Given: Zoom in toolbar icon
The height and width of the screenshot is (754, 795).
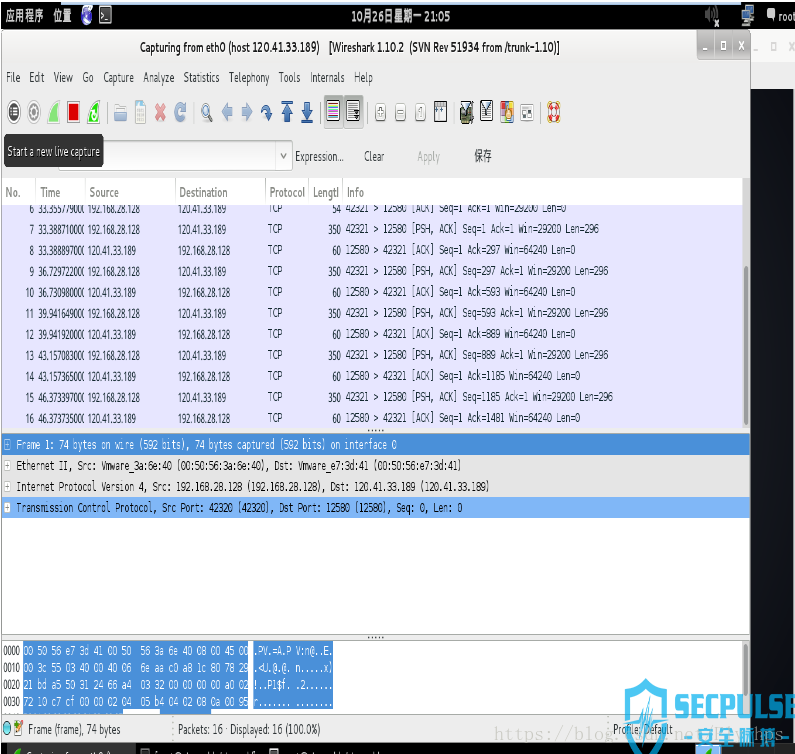Looking at the screenshot, I should tap(380, 112).
